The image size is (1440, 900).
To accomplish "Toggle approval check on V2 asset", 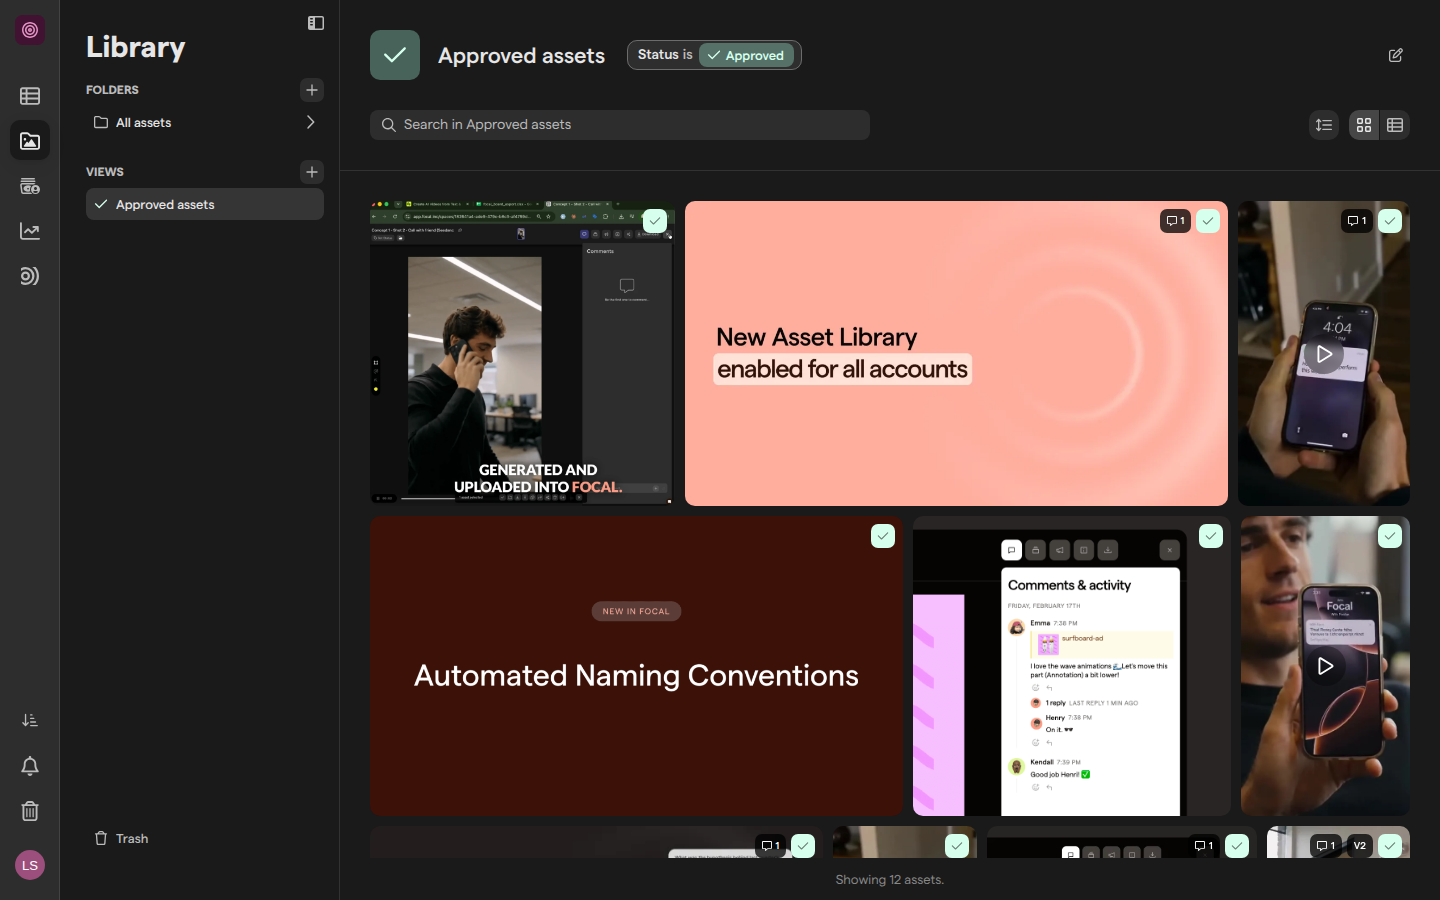I will point(1390,846).
